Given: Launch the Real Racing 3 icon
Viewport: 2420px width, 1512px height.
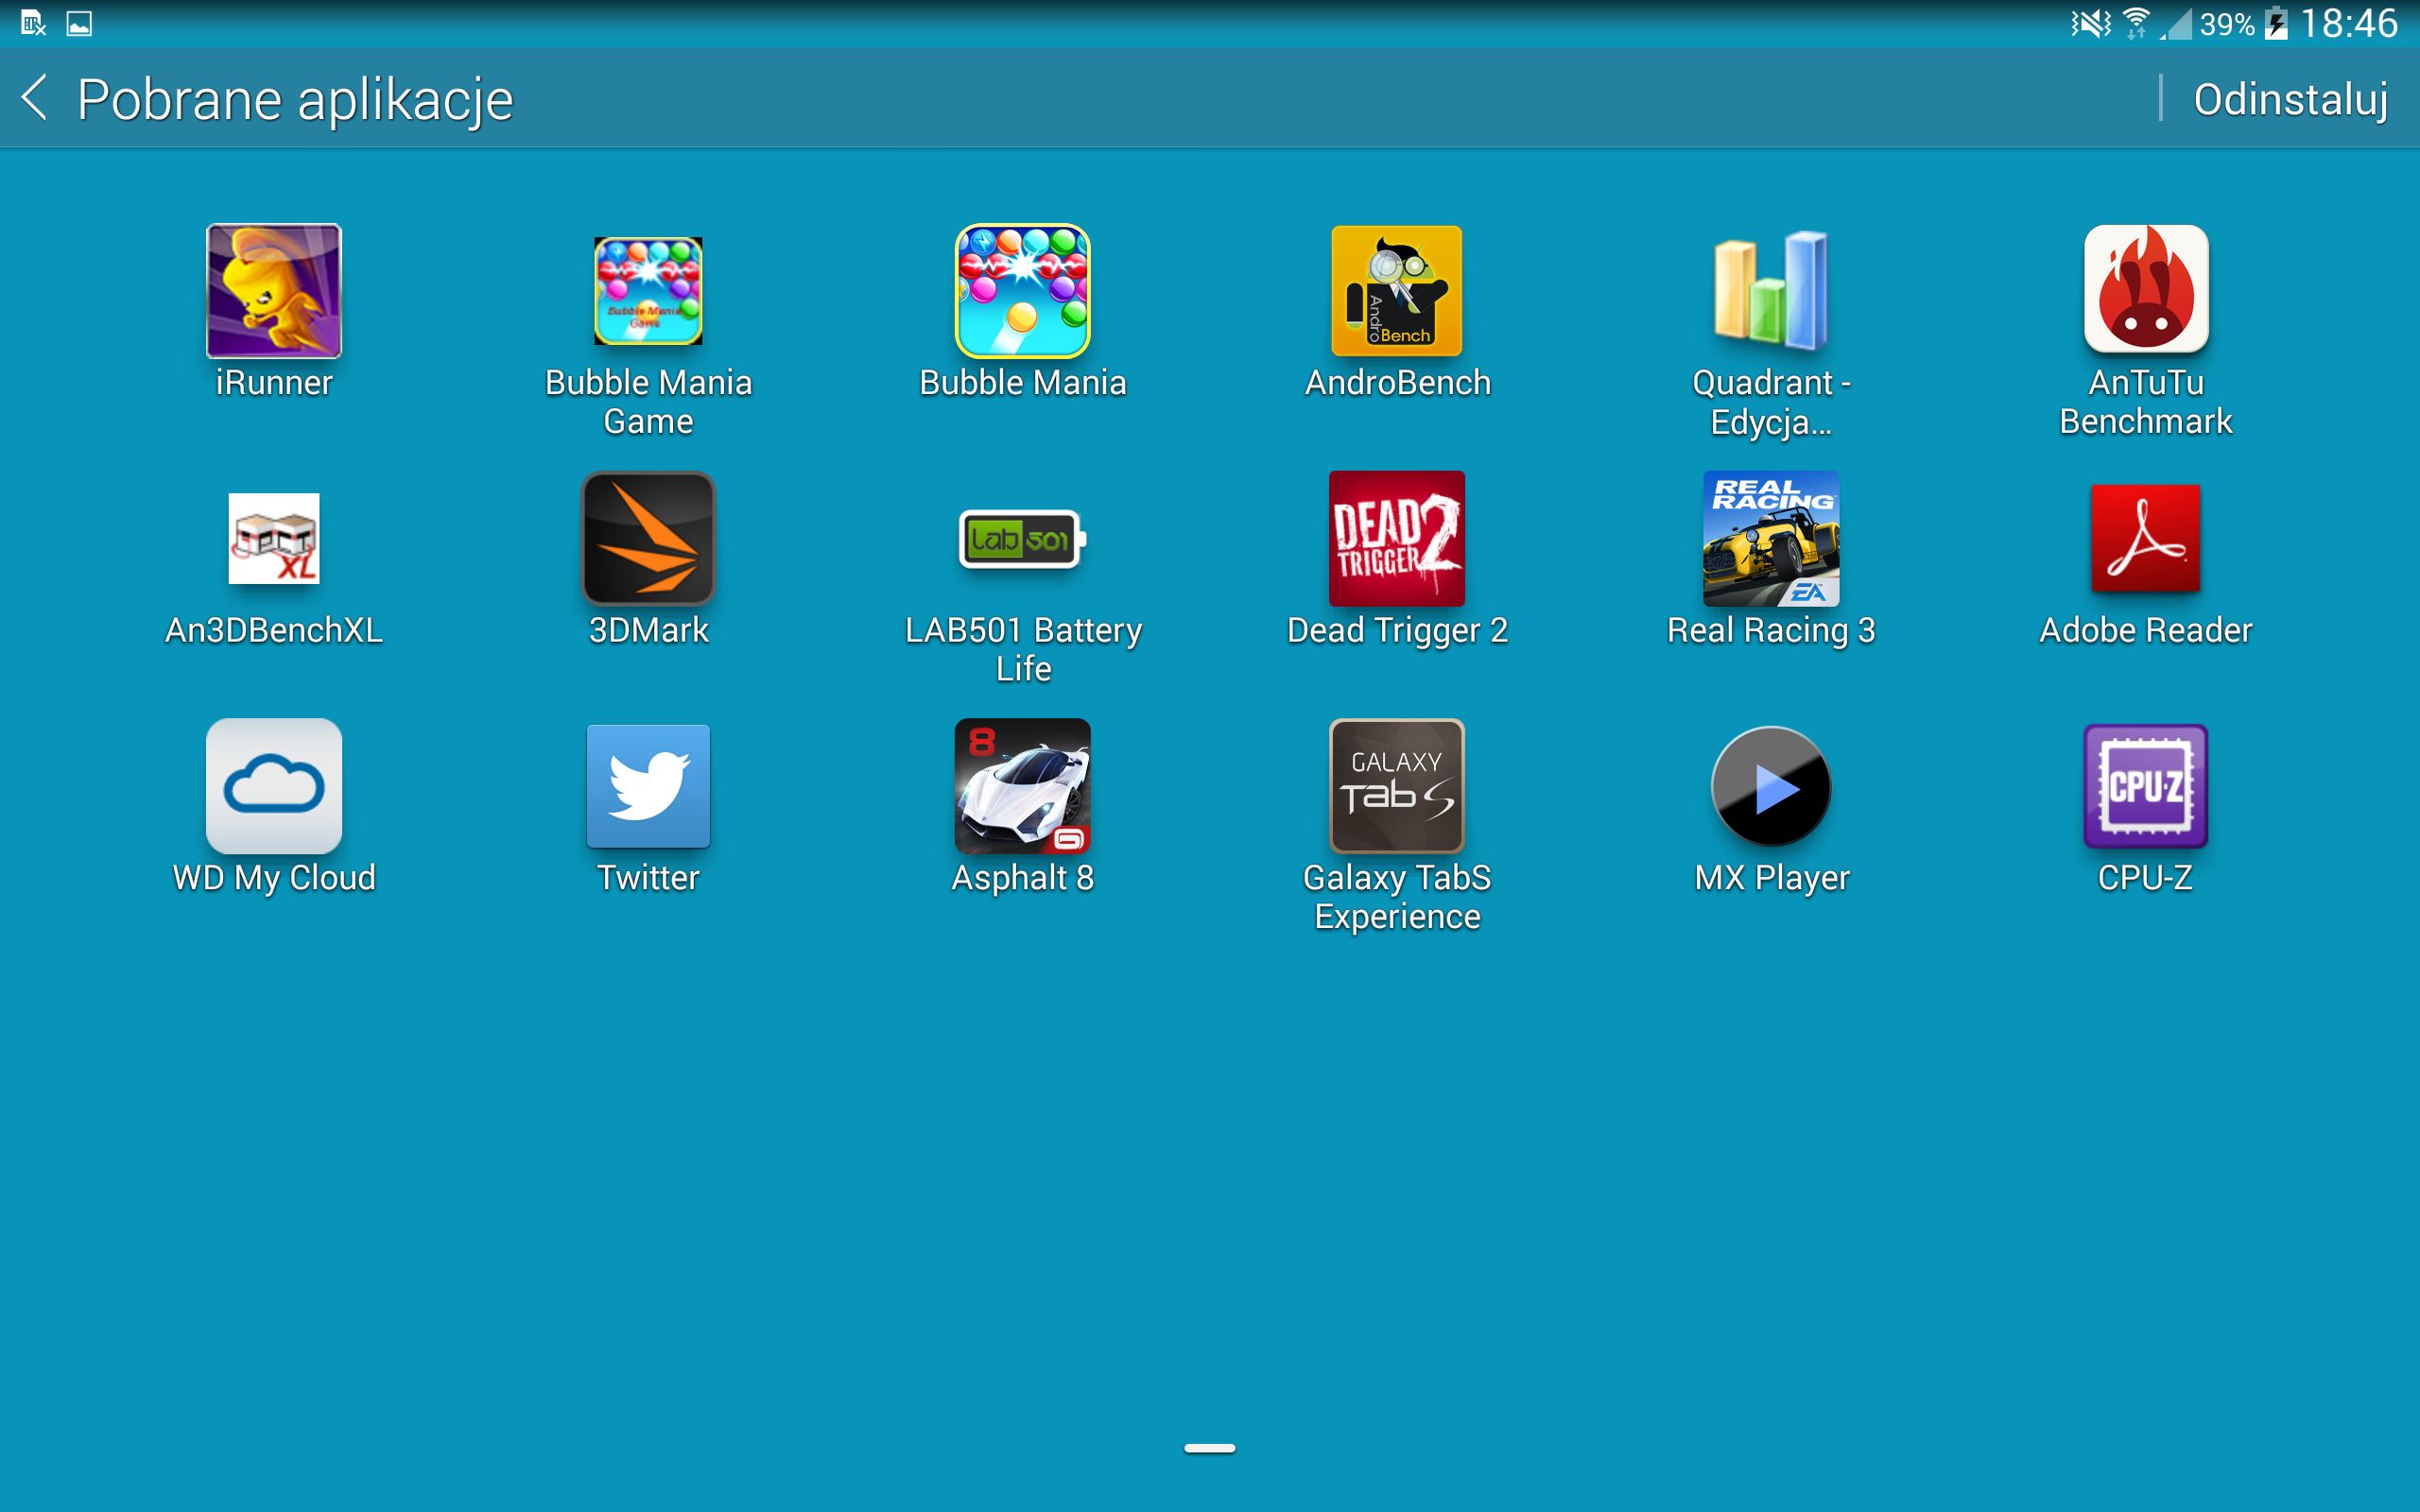Looking at the screenshot, I should (1771, 538).
